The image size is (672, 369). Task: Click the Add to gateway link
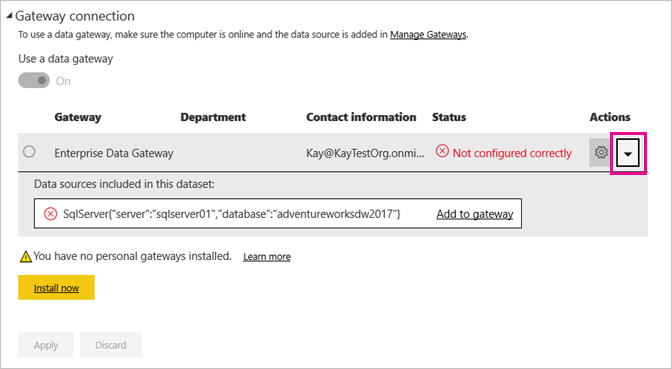tap(474, 214)
